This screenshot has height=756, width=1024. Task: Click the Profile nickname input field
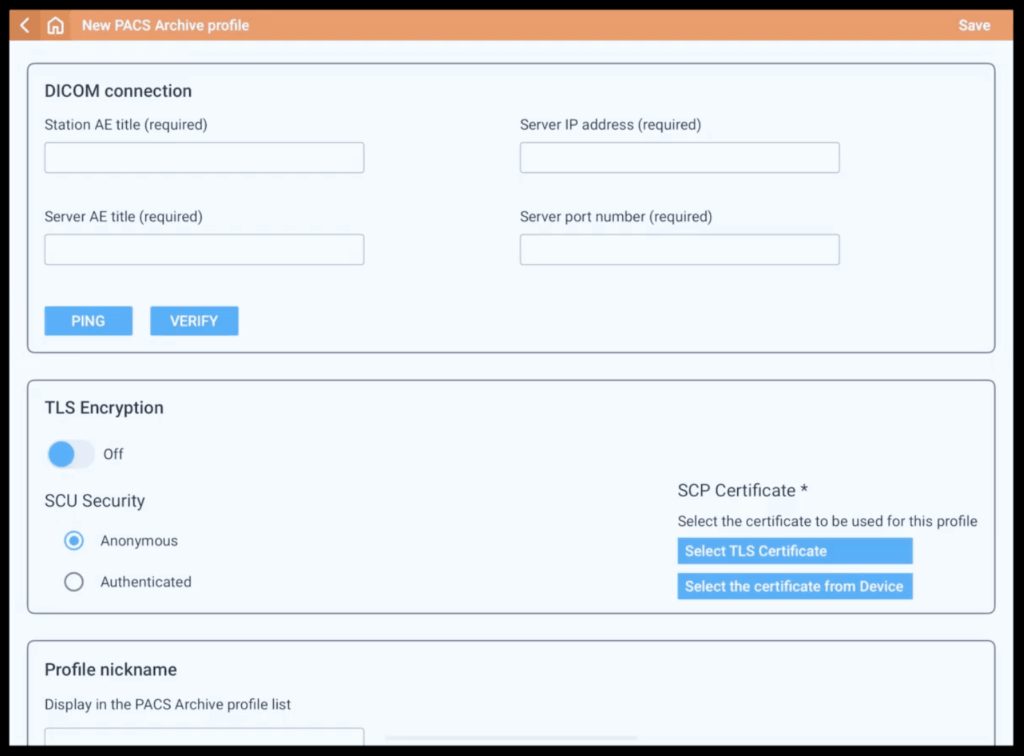point(204,740)
